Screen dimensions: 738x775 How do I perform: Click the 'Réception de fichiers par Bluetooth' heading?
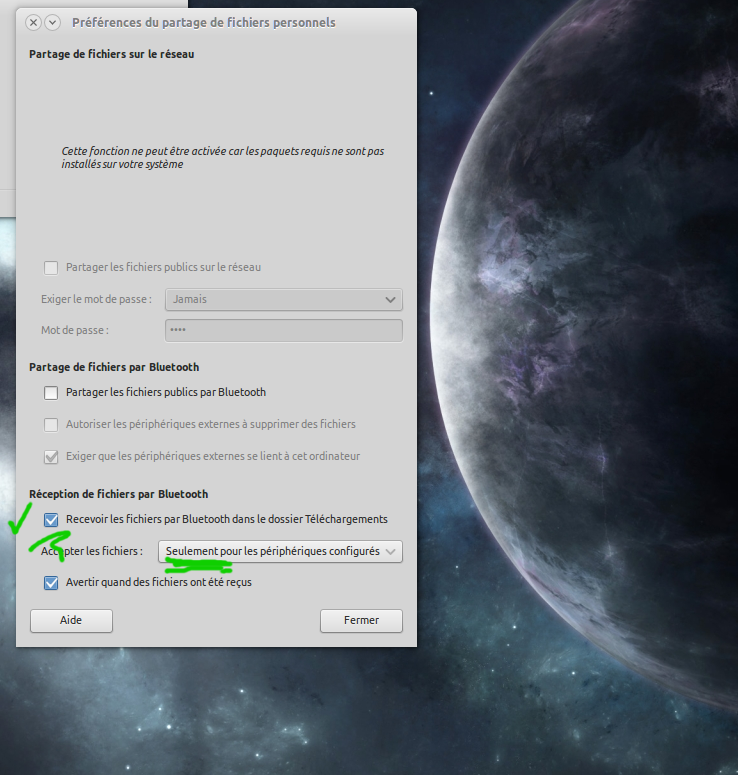[119, 494]
